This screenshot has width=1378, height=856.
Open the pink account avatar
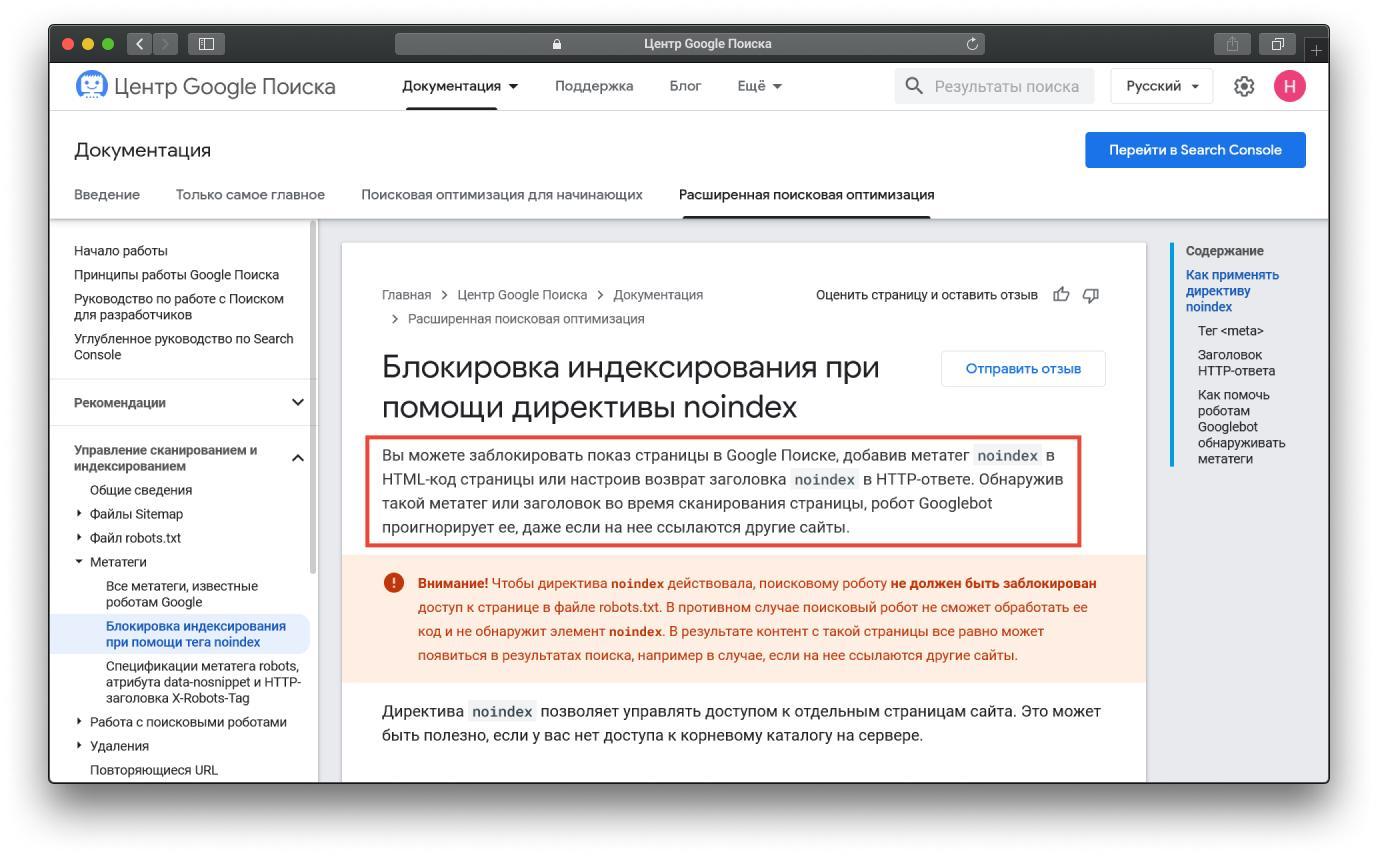(1289, 86)
